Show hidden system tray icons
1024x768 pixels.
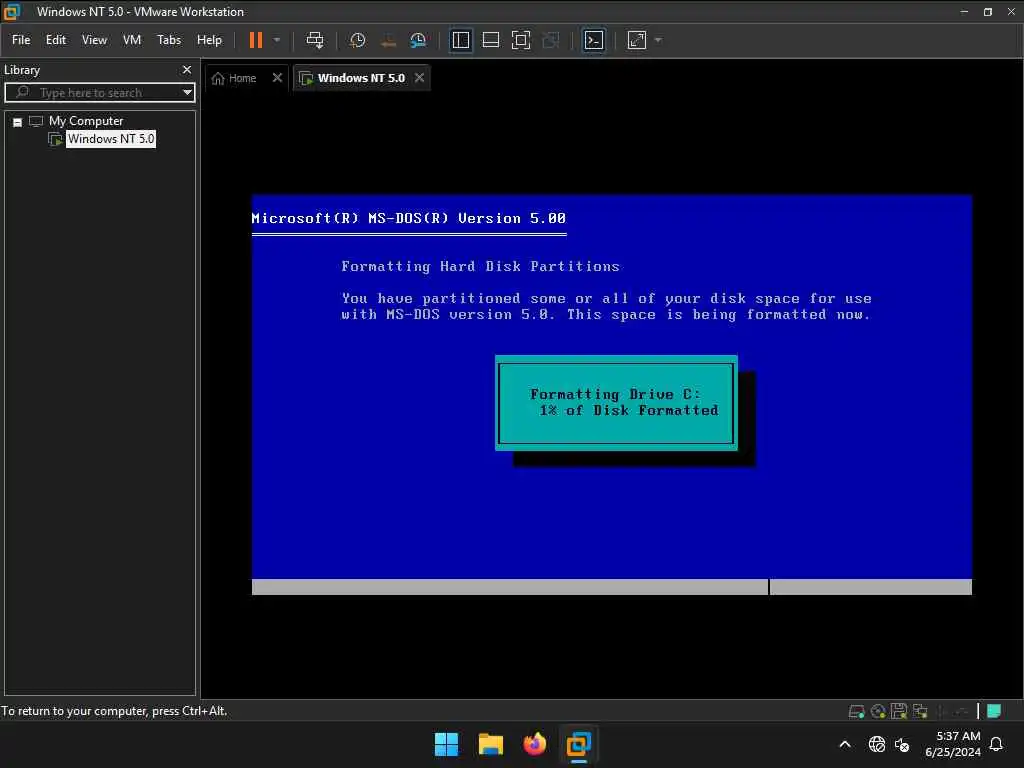844,744
